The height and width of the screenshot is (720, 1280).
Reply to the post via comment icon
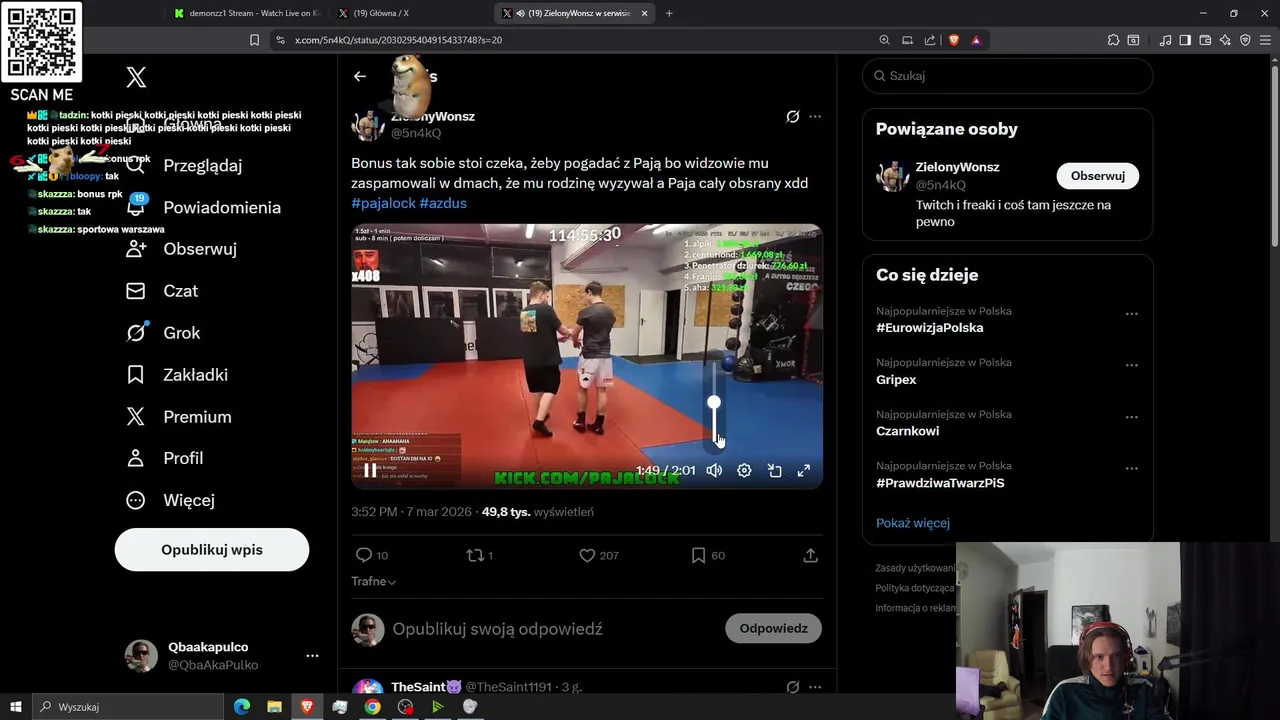tap(364, 555)
